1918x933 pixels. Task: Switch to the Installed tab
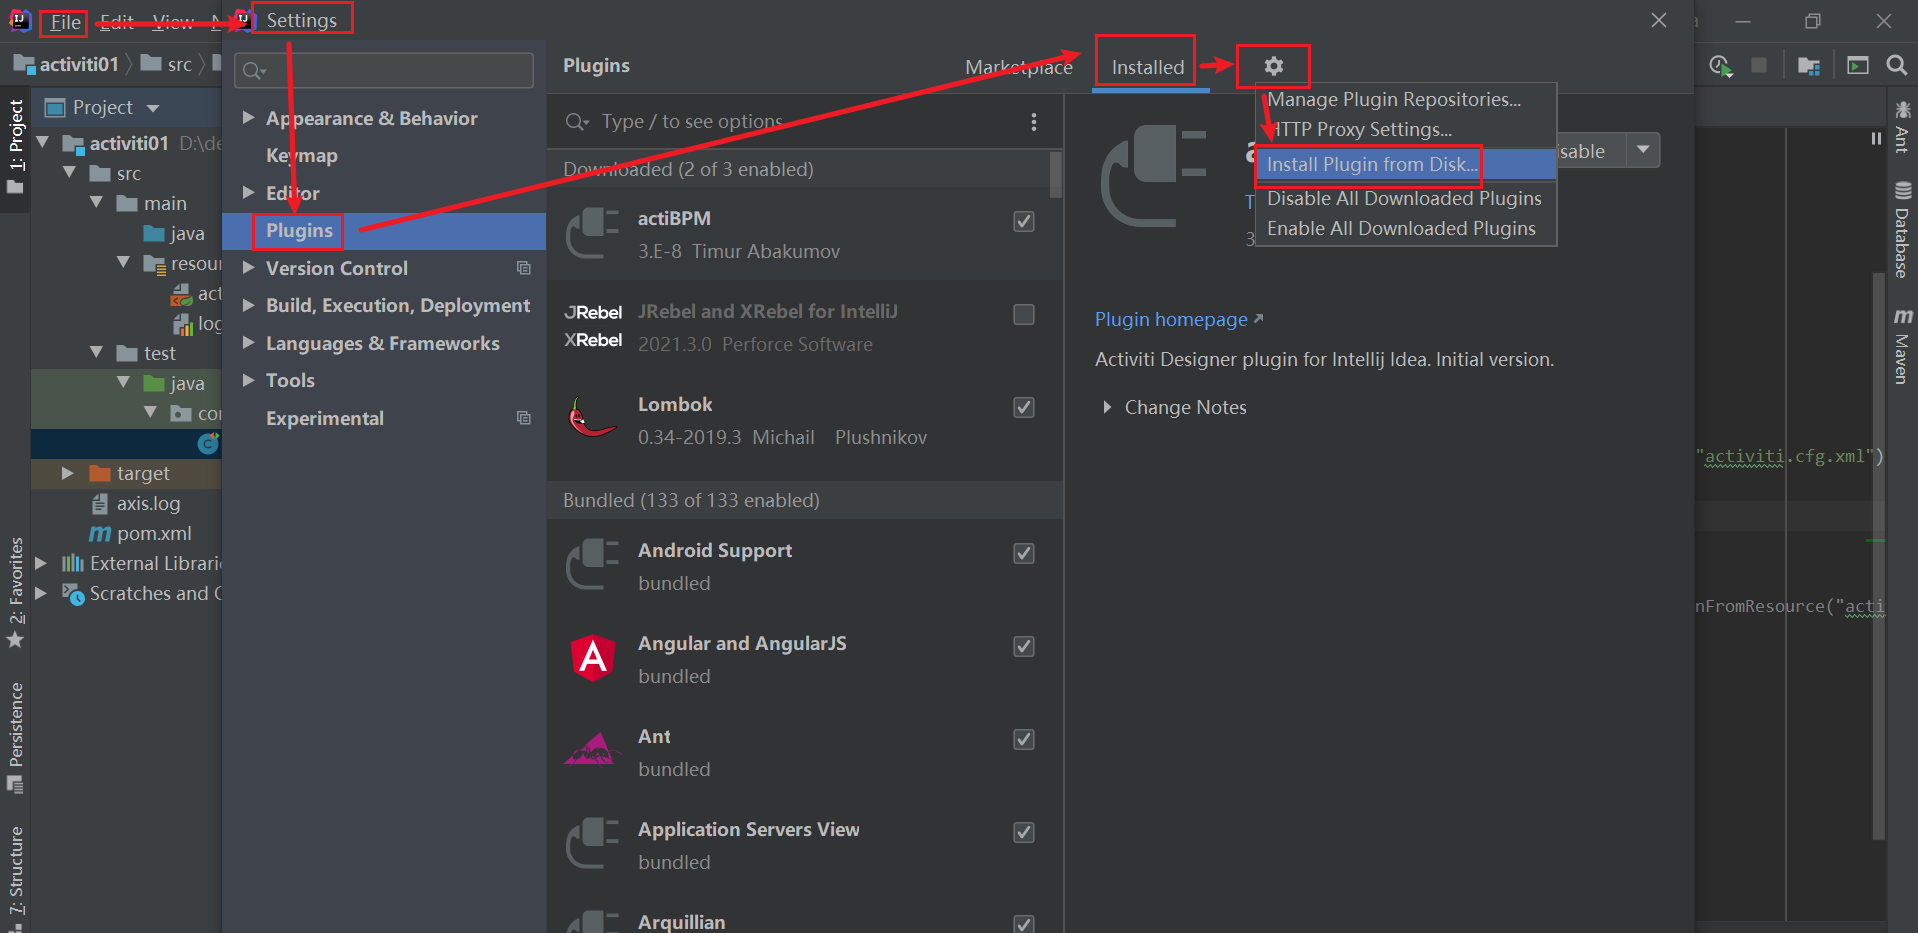pyautogui.click(x=1147, y=67)
